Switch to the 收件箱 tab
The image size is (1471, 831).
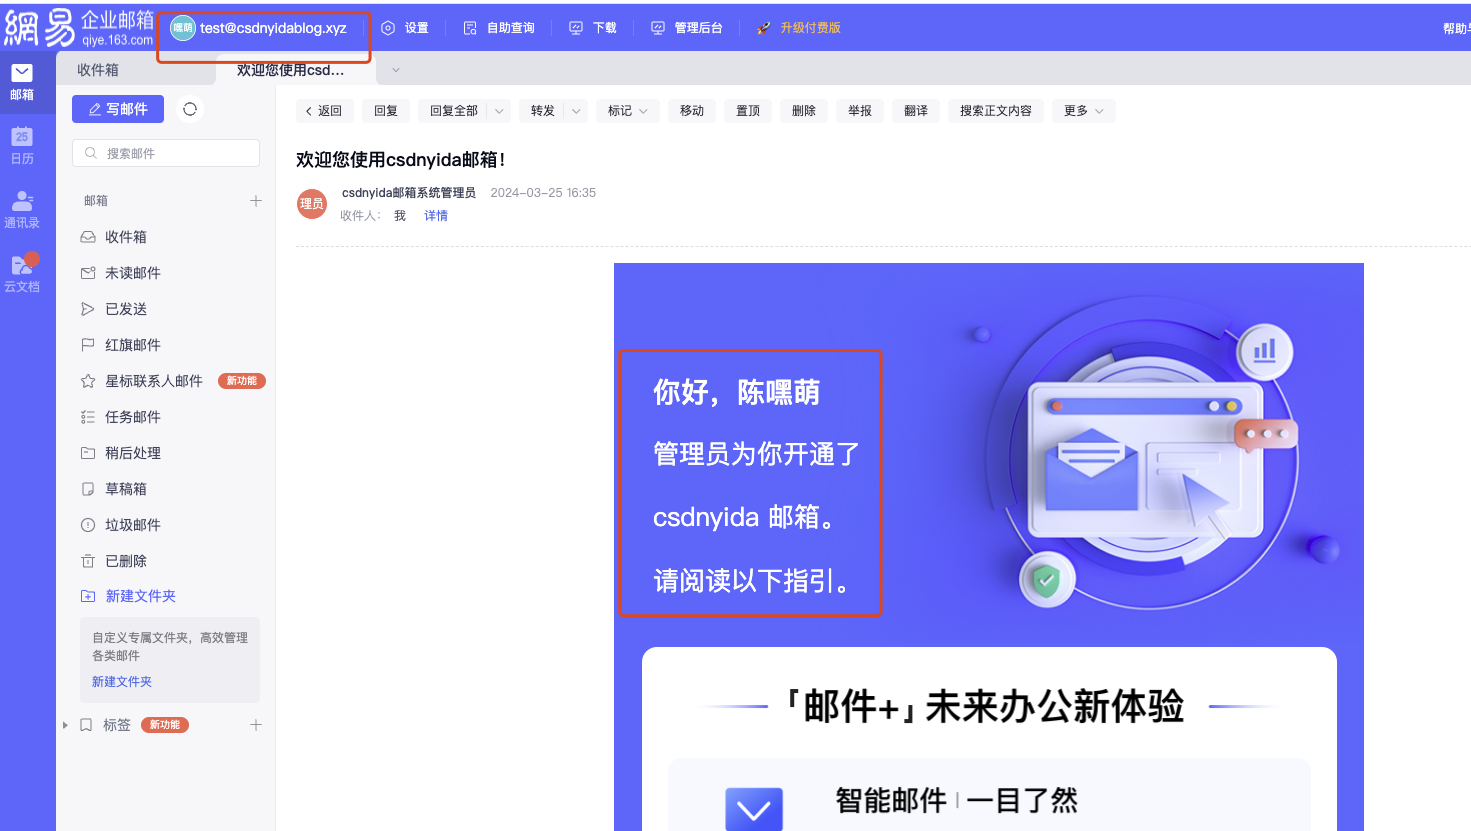[x=136, y=70]
